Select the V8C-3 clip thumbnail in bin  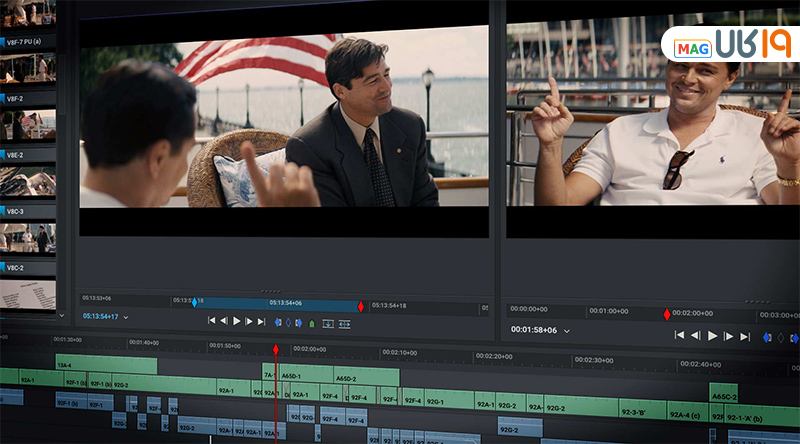(x=28, y=237)
